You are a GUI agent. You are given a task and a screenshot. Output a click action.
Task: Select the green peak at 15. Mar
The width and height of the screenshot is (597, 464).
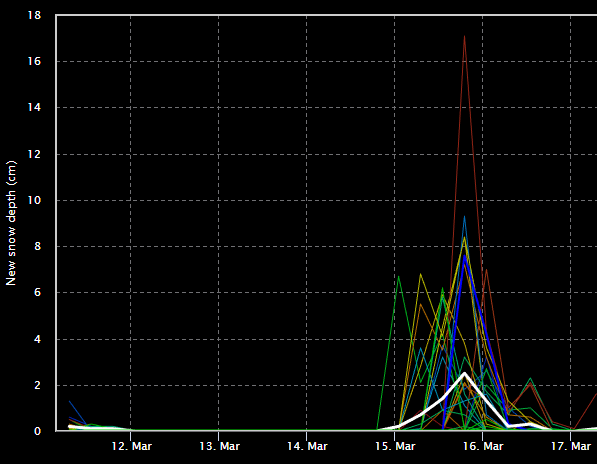pyautogui.click(x=398, y=276)
